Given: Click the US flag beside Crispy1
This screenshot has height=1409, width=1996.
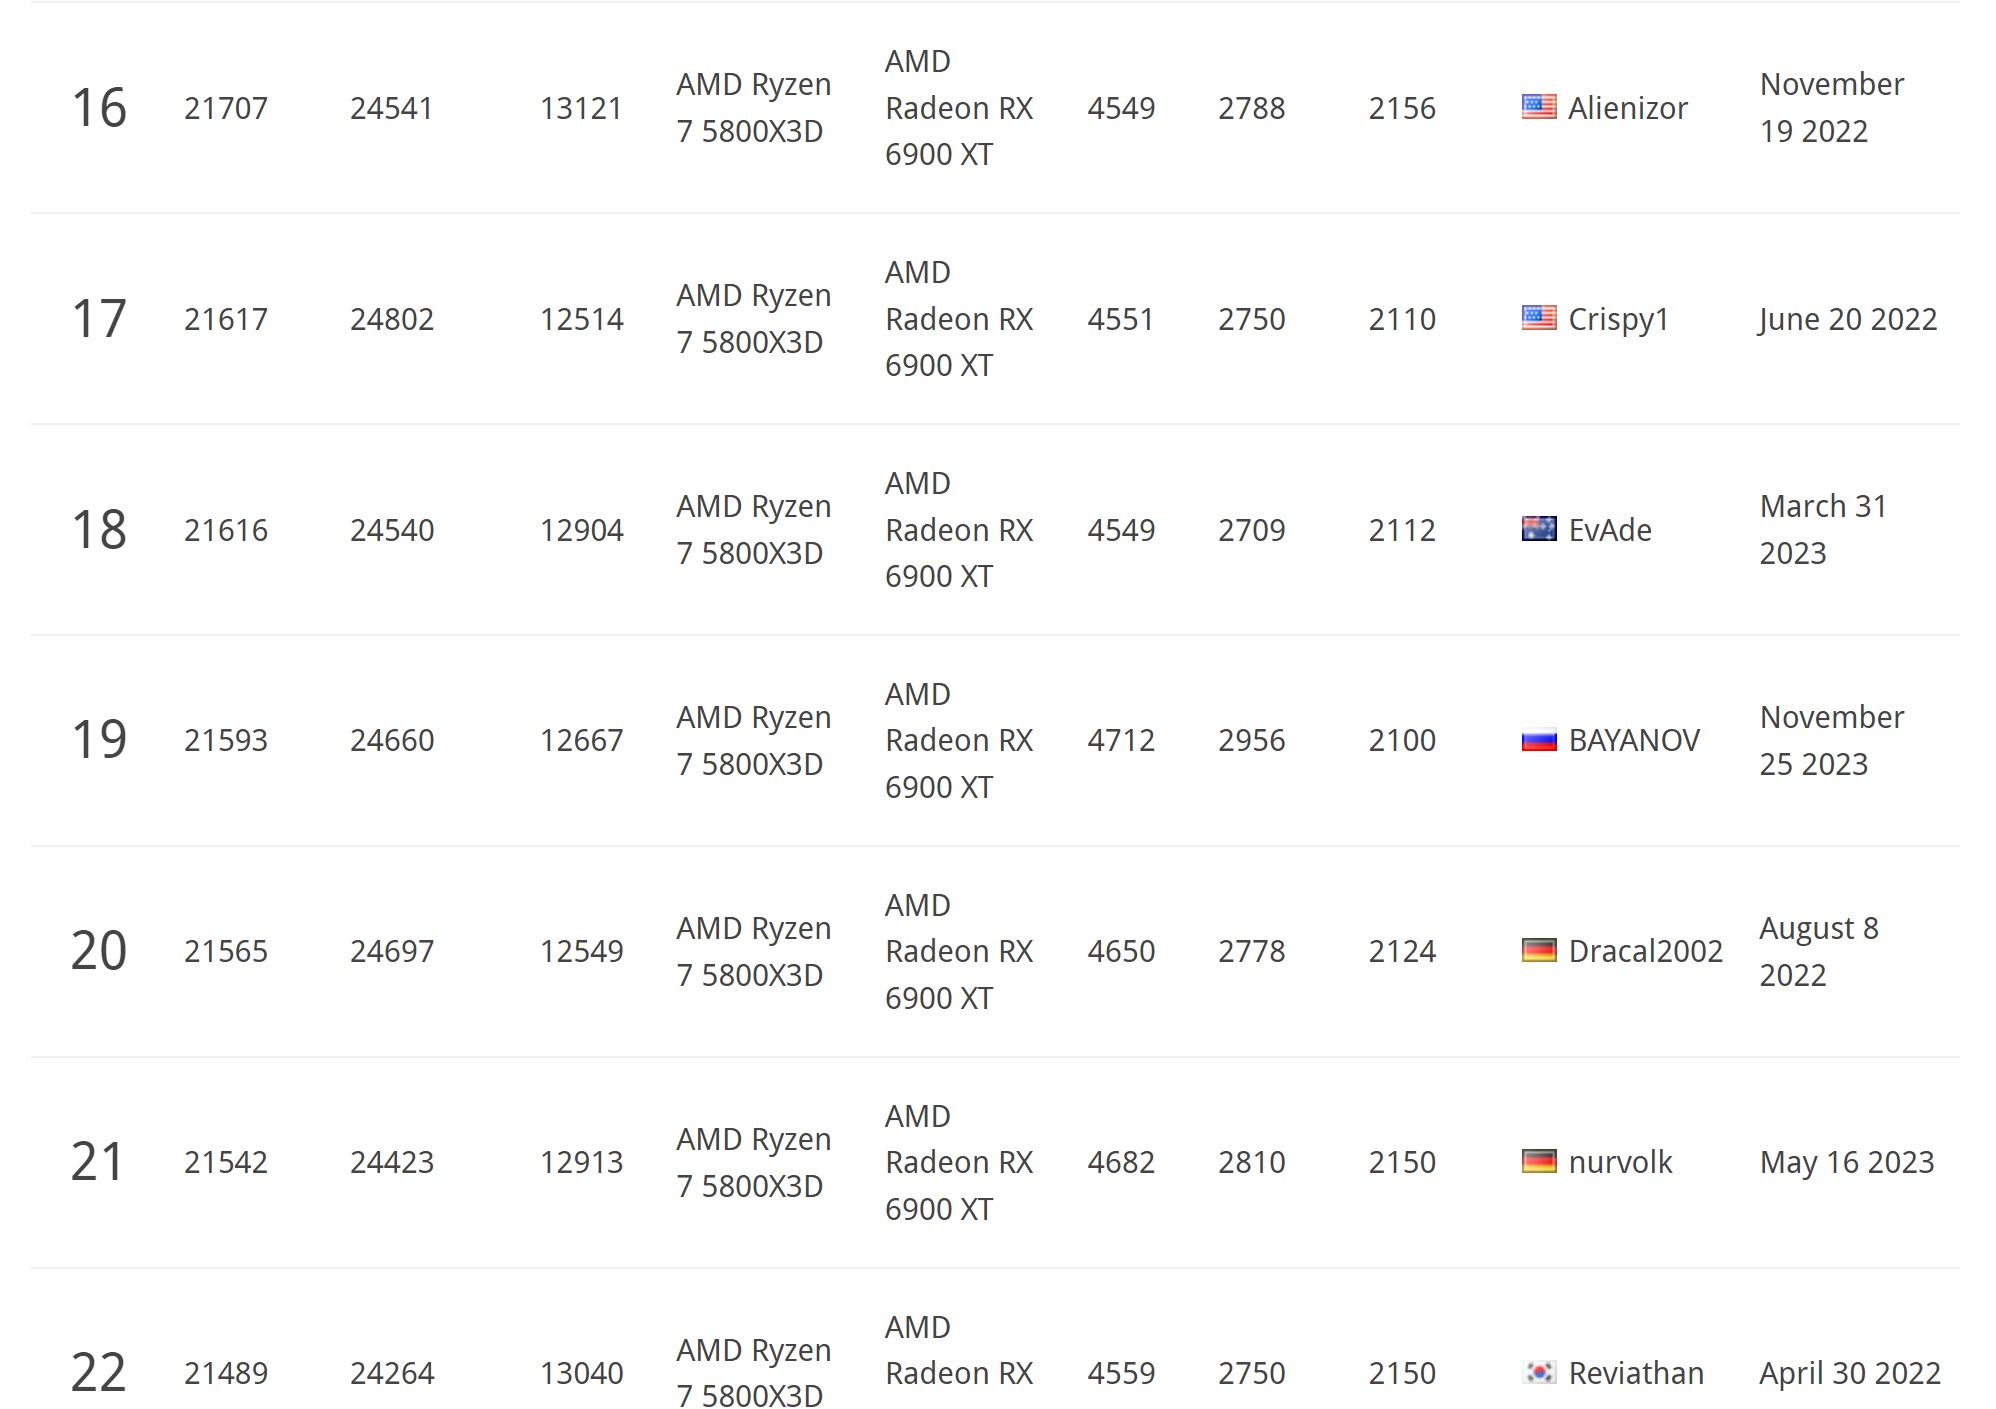Looking at the screenshot, I should coord(1538,318).
